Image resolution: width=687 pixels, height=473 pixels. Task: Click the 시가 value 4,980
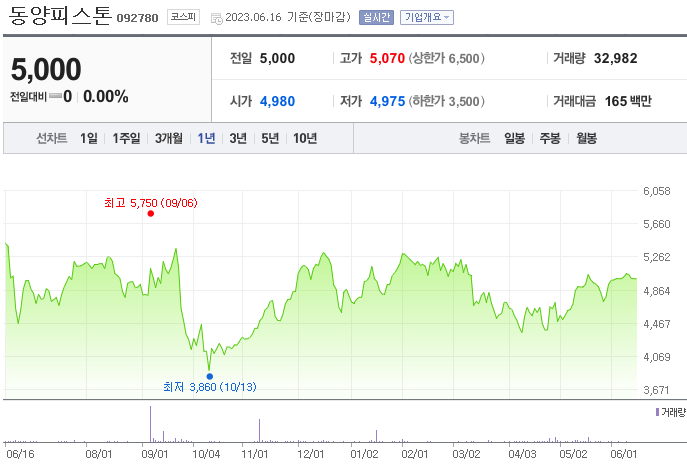coord(277,101)
